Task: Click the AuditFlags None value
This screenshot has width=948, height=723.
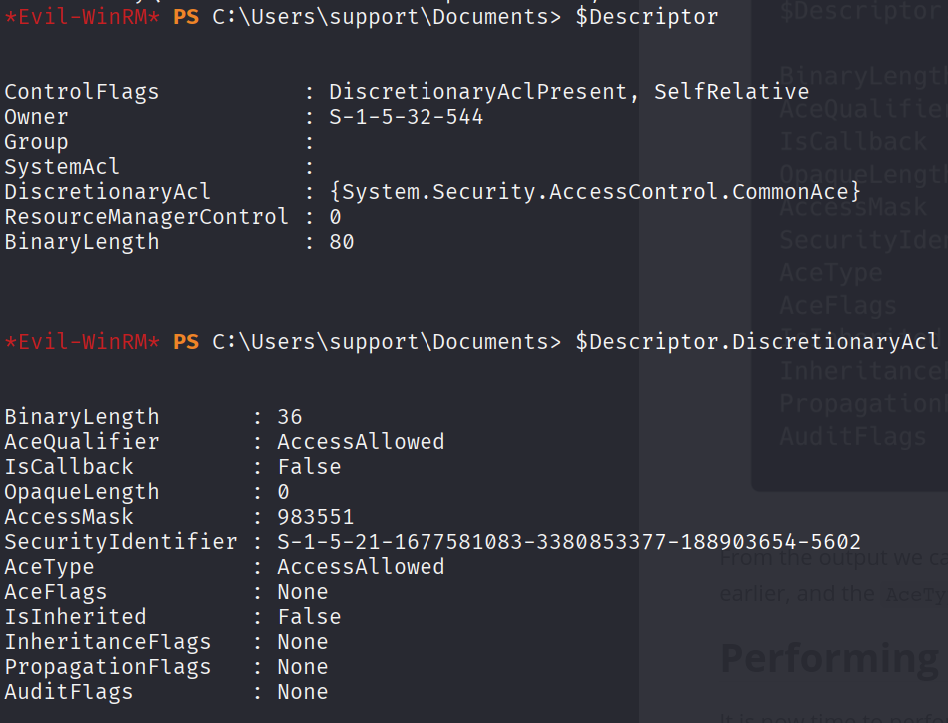Action: [303, 692]
